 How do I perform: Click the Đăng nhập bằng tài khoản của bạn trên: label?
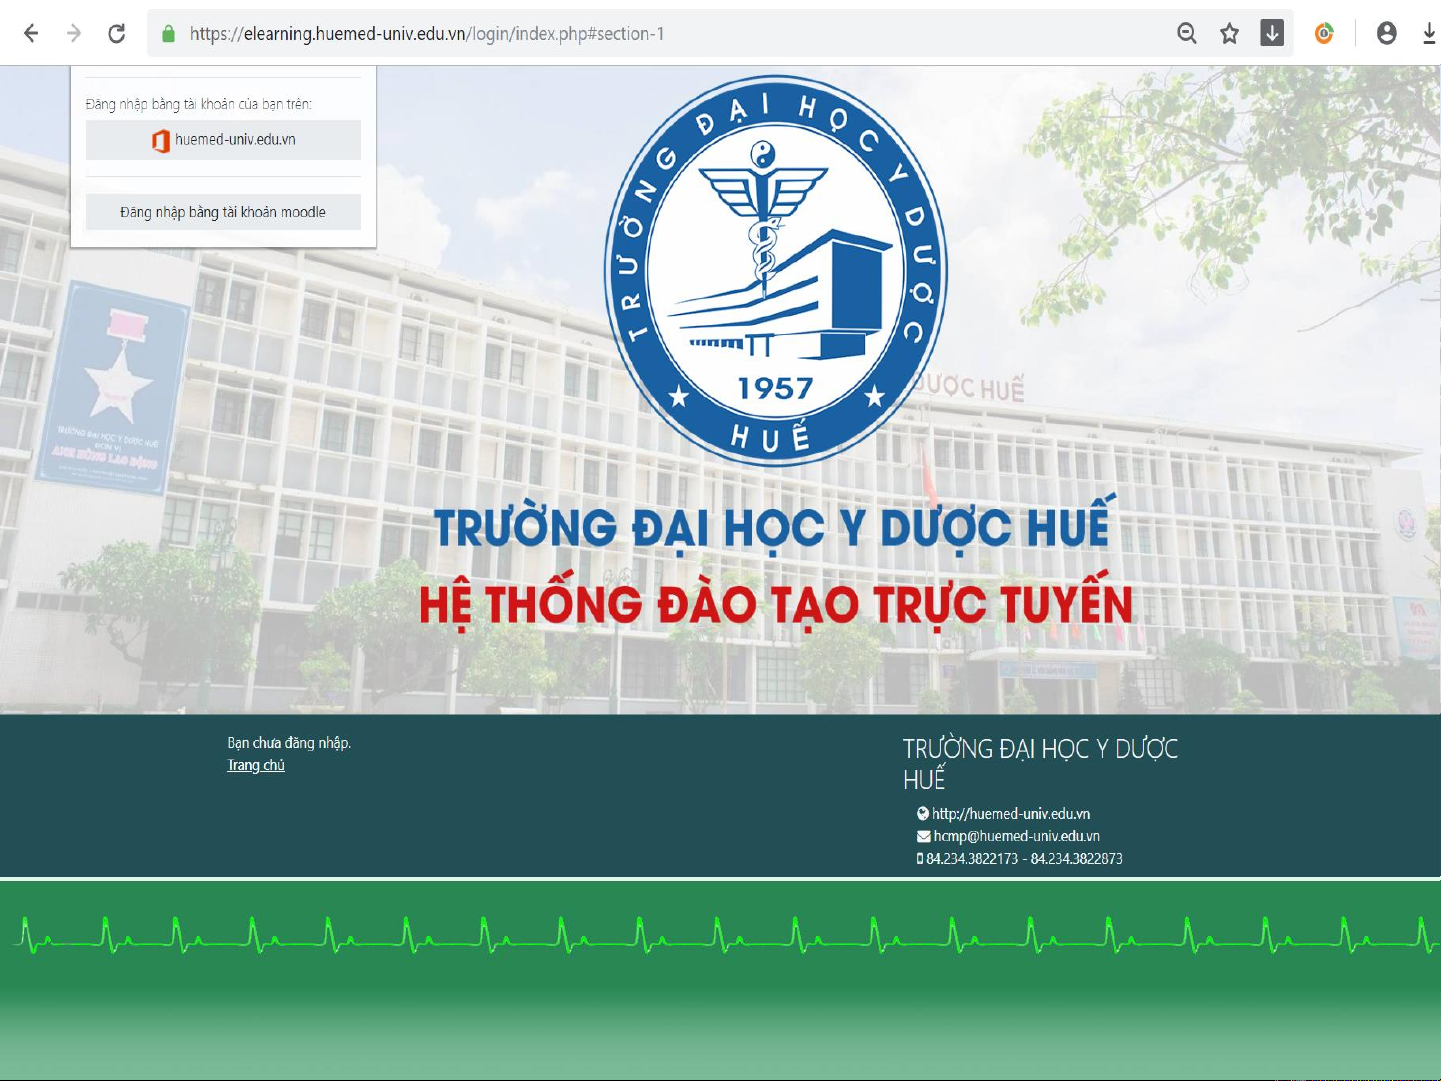(x=199, y=104)
